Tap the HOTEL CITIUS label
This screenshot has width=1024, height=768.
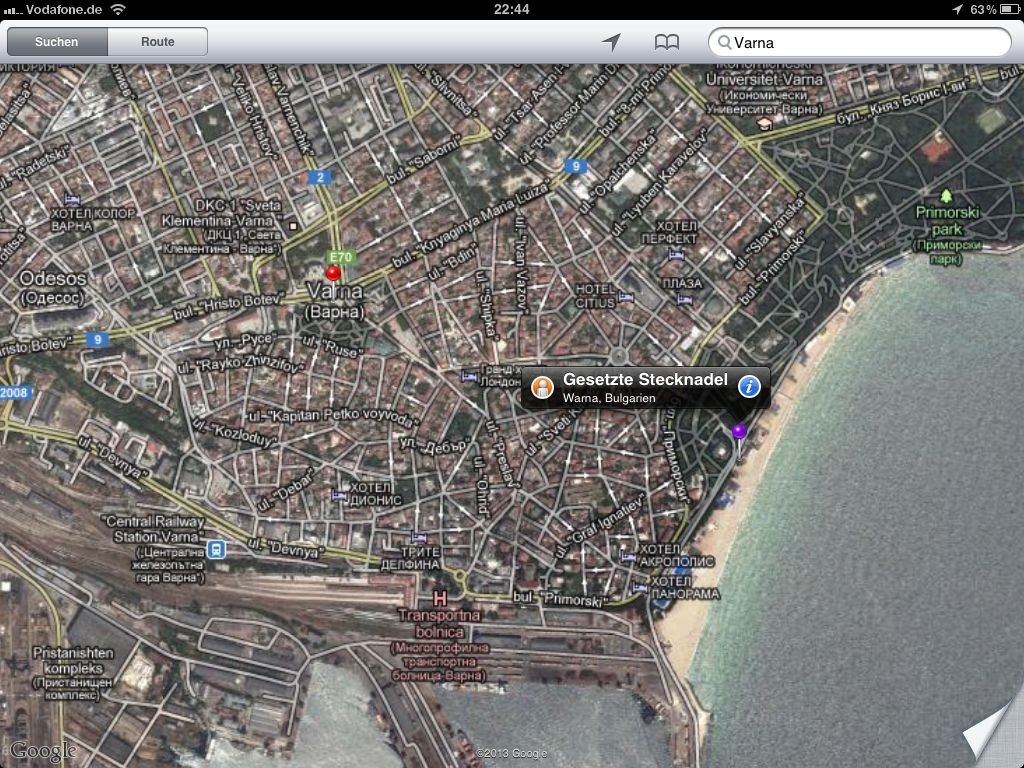coord(596,296)
